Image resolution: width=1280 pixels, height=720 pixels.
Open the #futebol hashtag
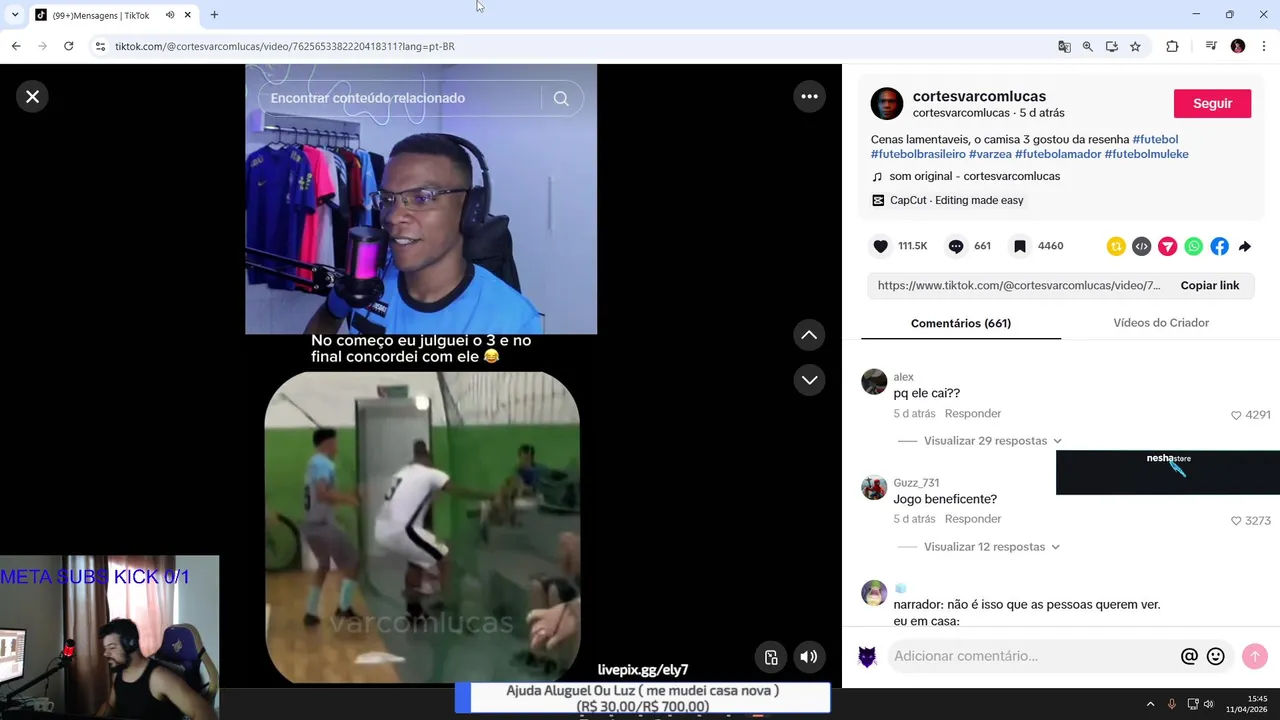click(x=1155, y=139)
